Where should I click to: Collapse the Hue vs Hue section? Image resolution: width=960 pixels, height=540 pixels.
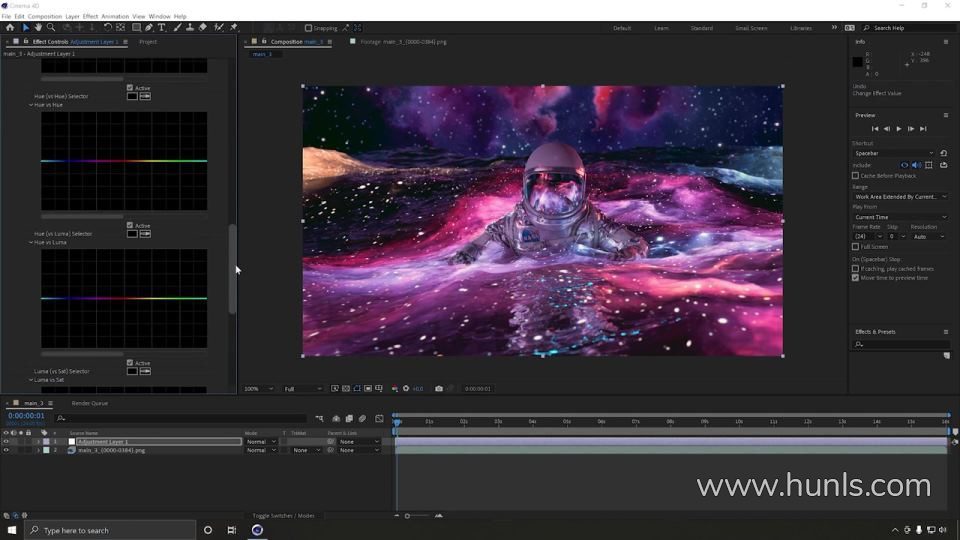pyautogui.click(x=31, y=105)
